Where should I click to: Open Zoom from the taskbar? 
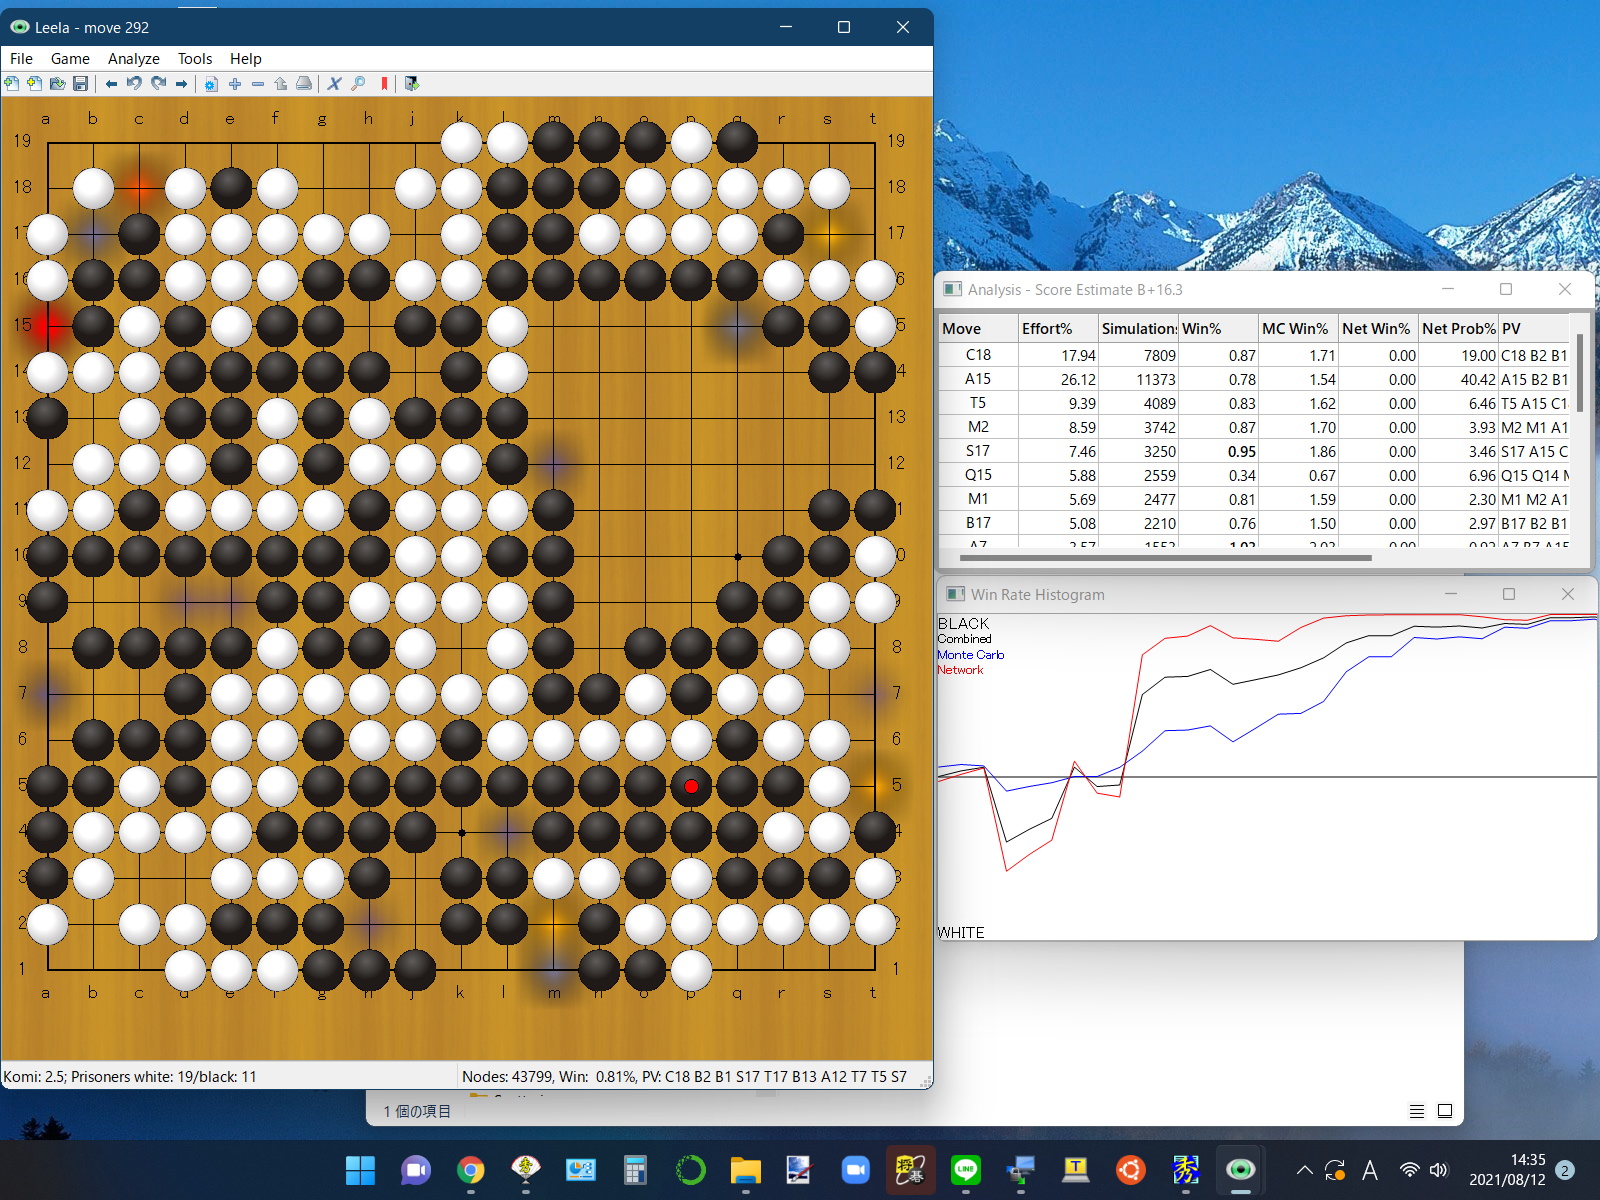pos(855,1170)
